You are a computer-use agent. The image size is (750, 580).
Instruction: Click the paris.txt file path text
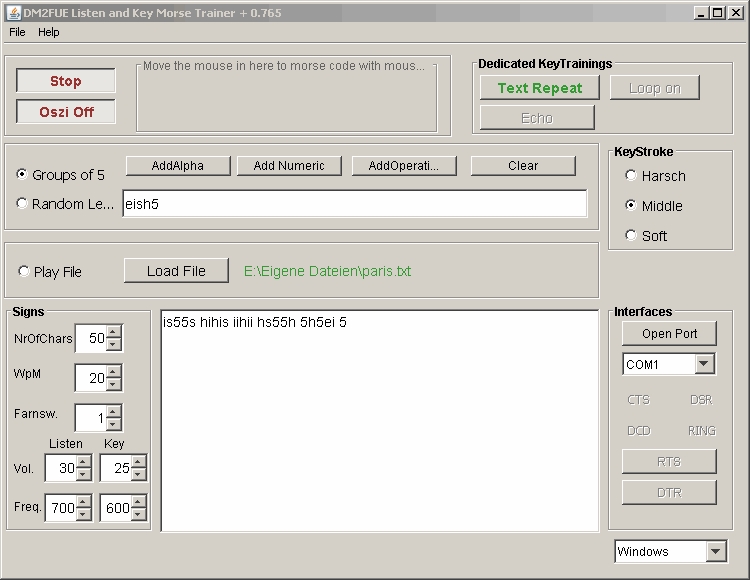pos(327,271)
